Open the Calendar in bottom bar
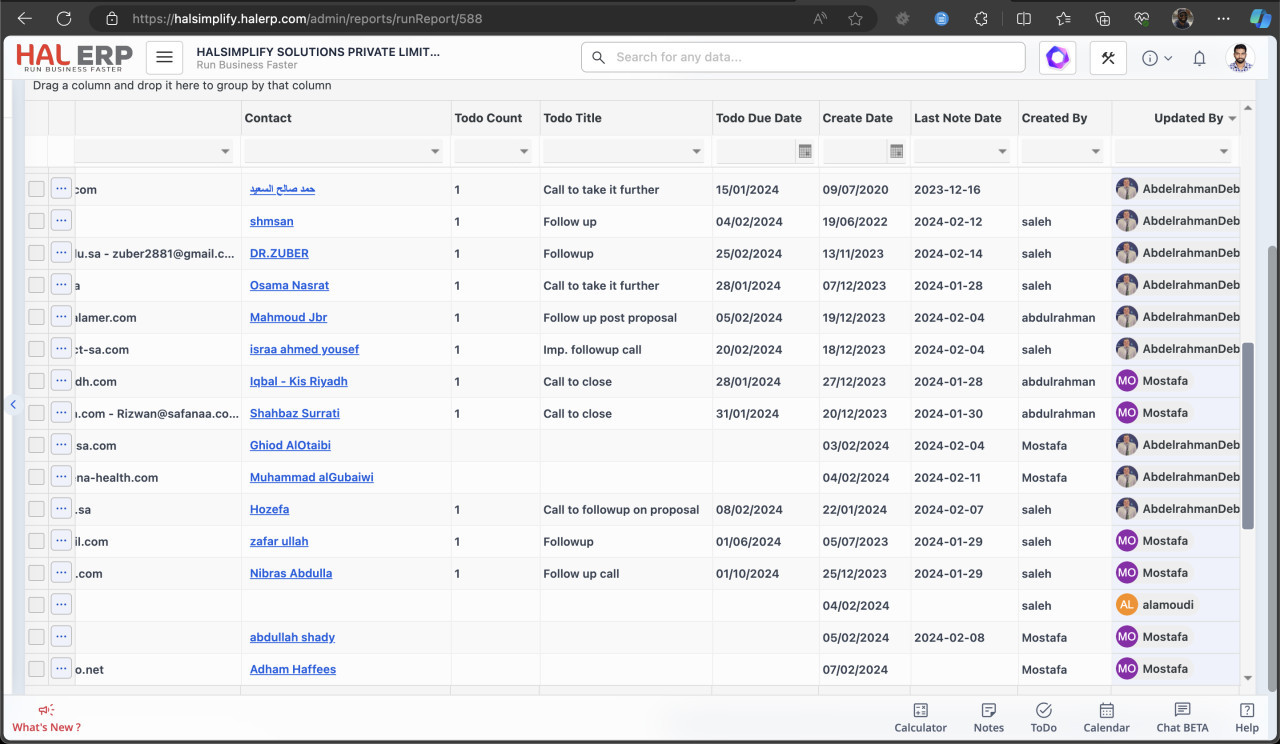Image resolution: width=1280 pixels, height=744 pixels. (x=1106, y=717)
